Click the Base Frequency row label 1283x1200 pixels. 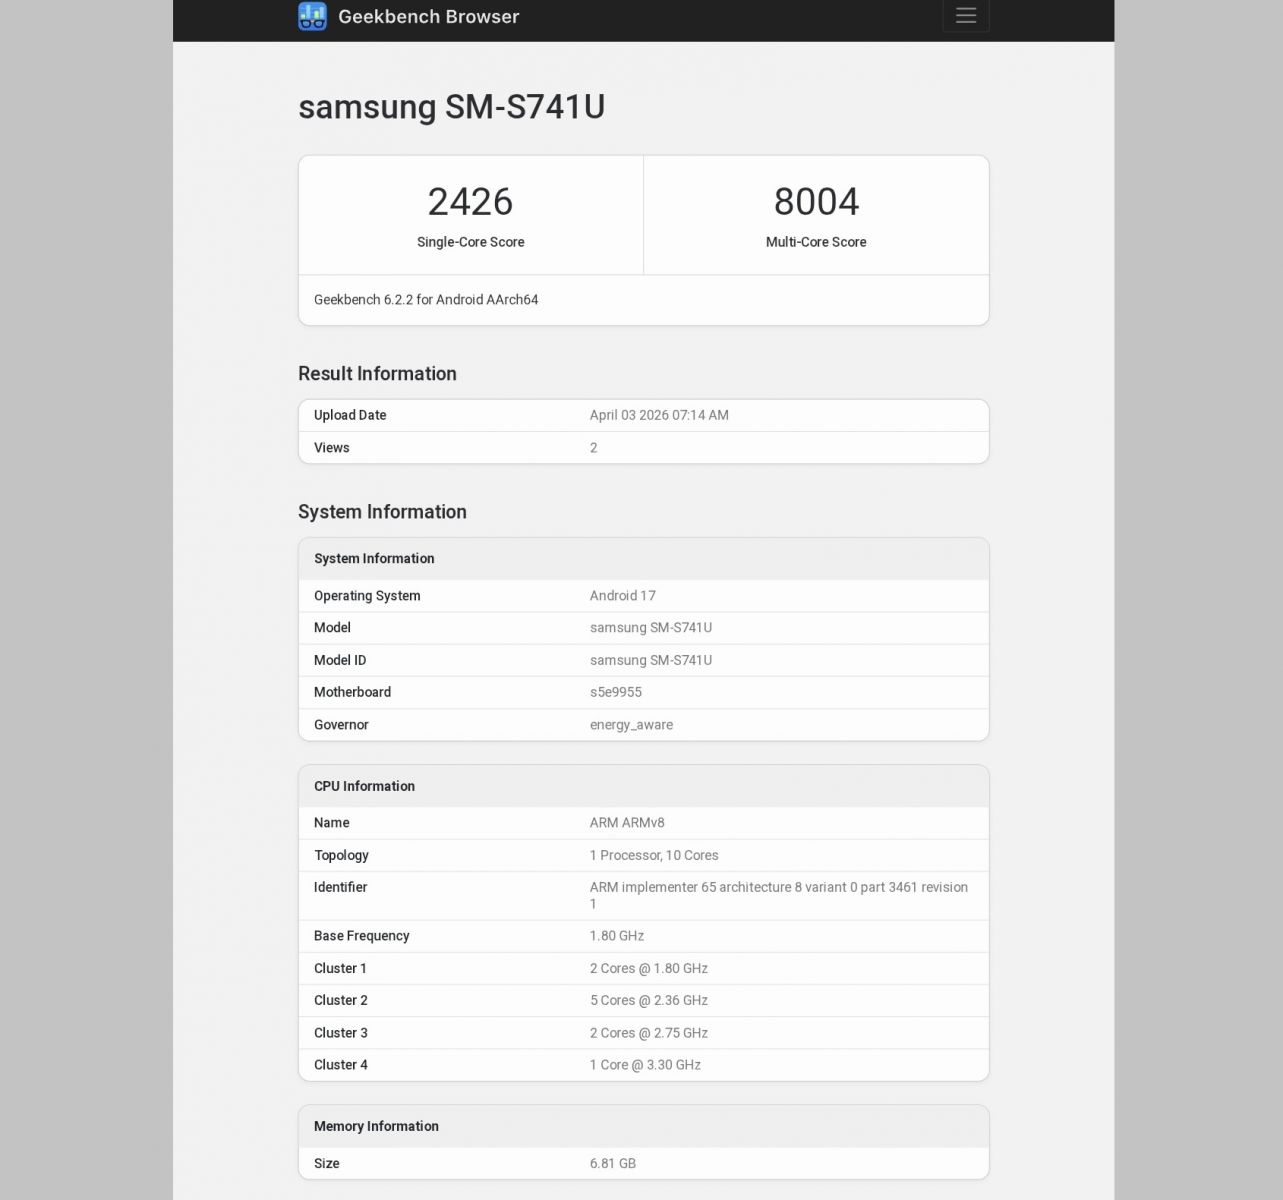click(x=361, y=936)
